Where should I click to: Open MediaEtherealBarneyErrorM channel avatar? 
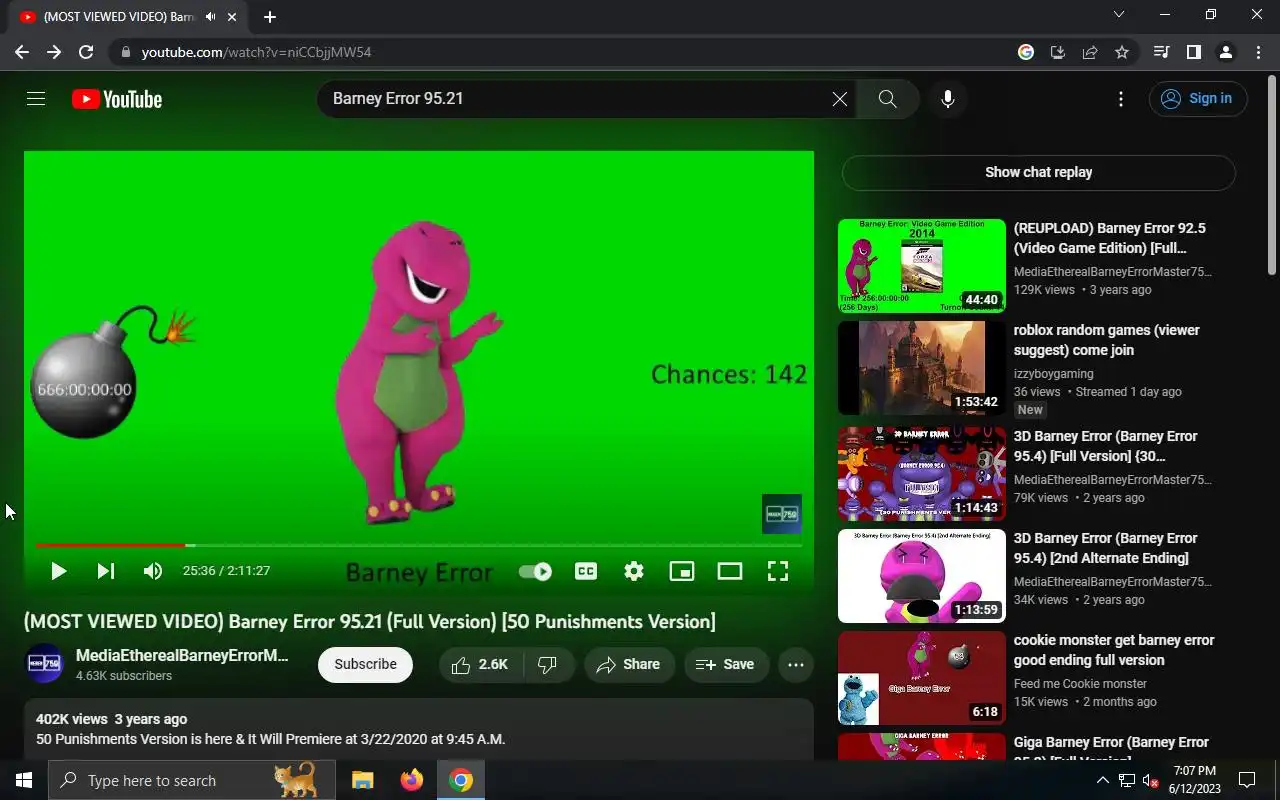44,664
